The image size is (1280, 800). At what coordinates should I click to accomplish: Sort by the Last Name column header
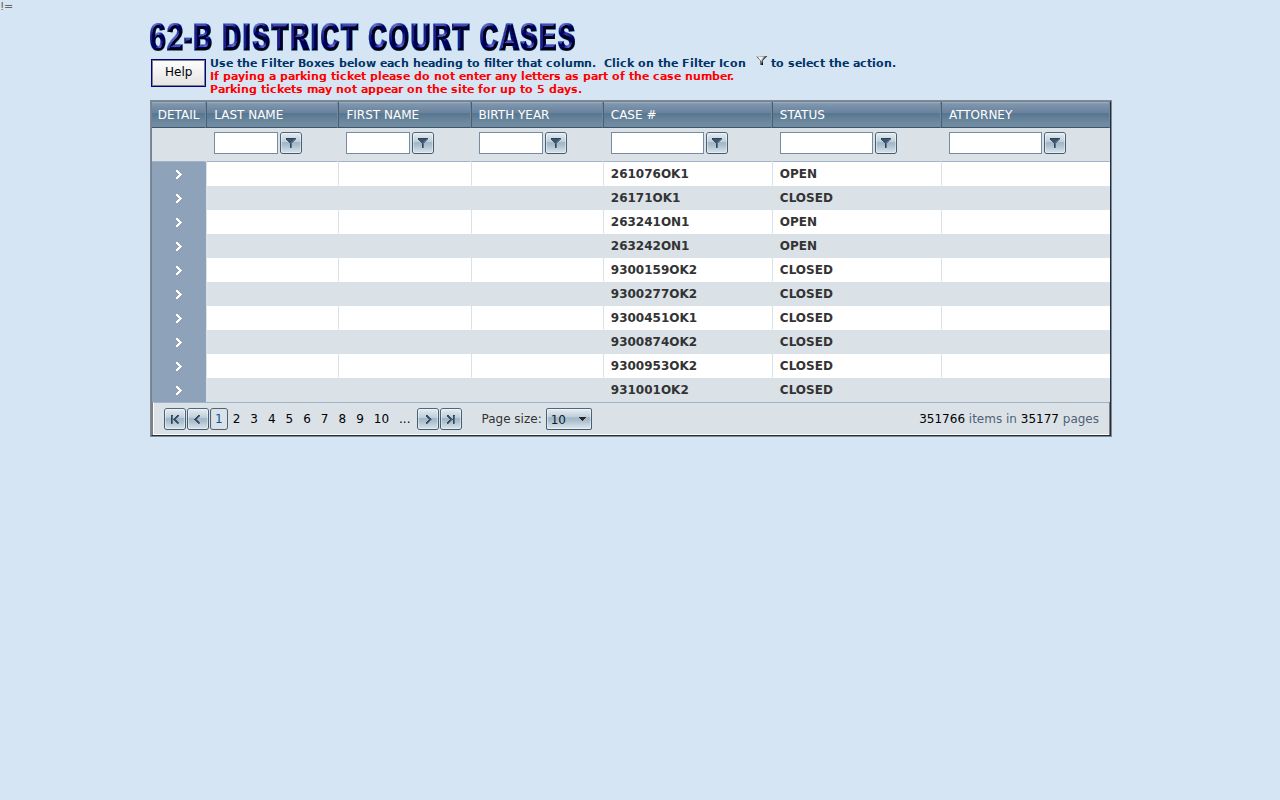249,115
